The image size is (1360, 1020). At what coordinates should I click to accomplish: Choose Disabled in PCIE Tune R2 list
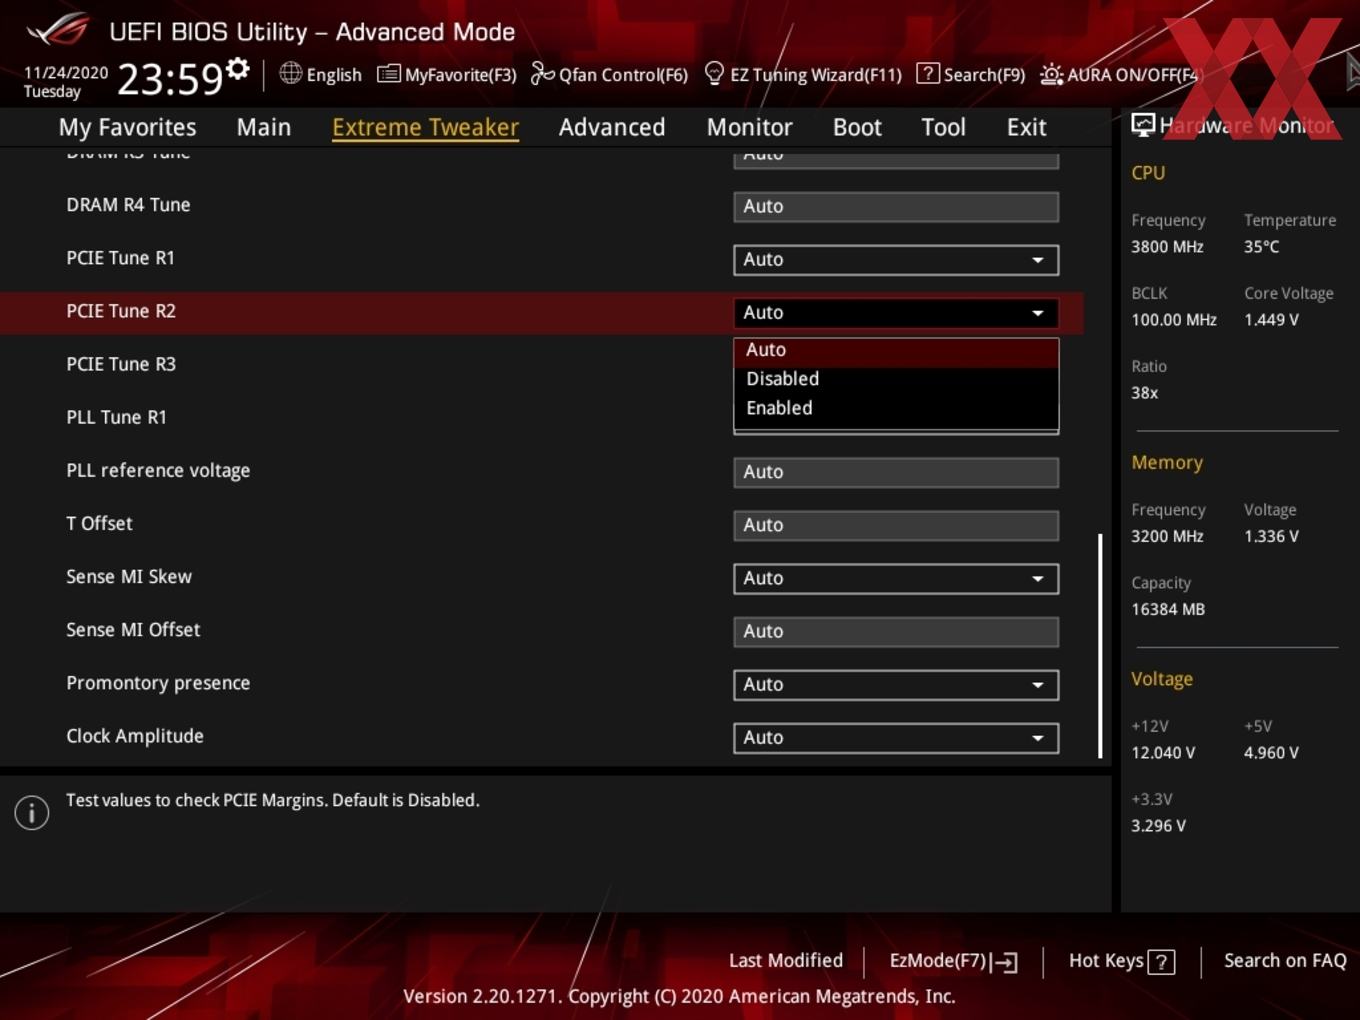point(896,379)
